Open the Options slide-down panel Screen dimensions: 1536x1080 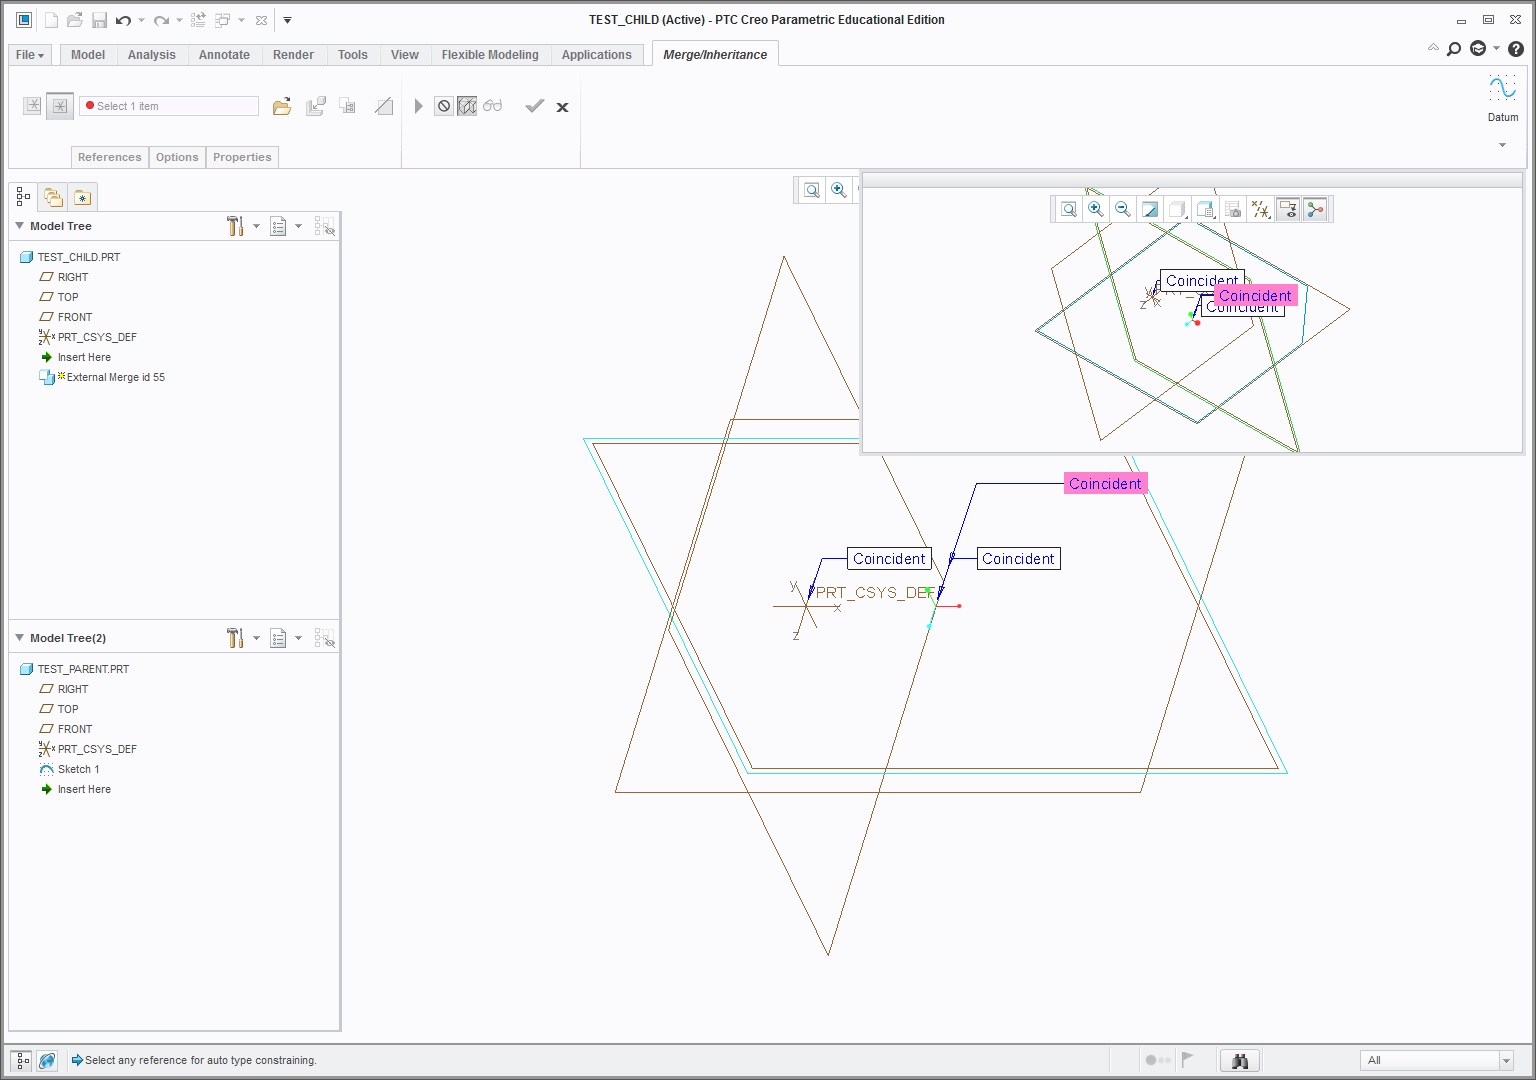(177, 157)
